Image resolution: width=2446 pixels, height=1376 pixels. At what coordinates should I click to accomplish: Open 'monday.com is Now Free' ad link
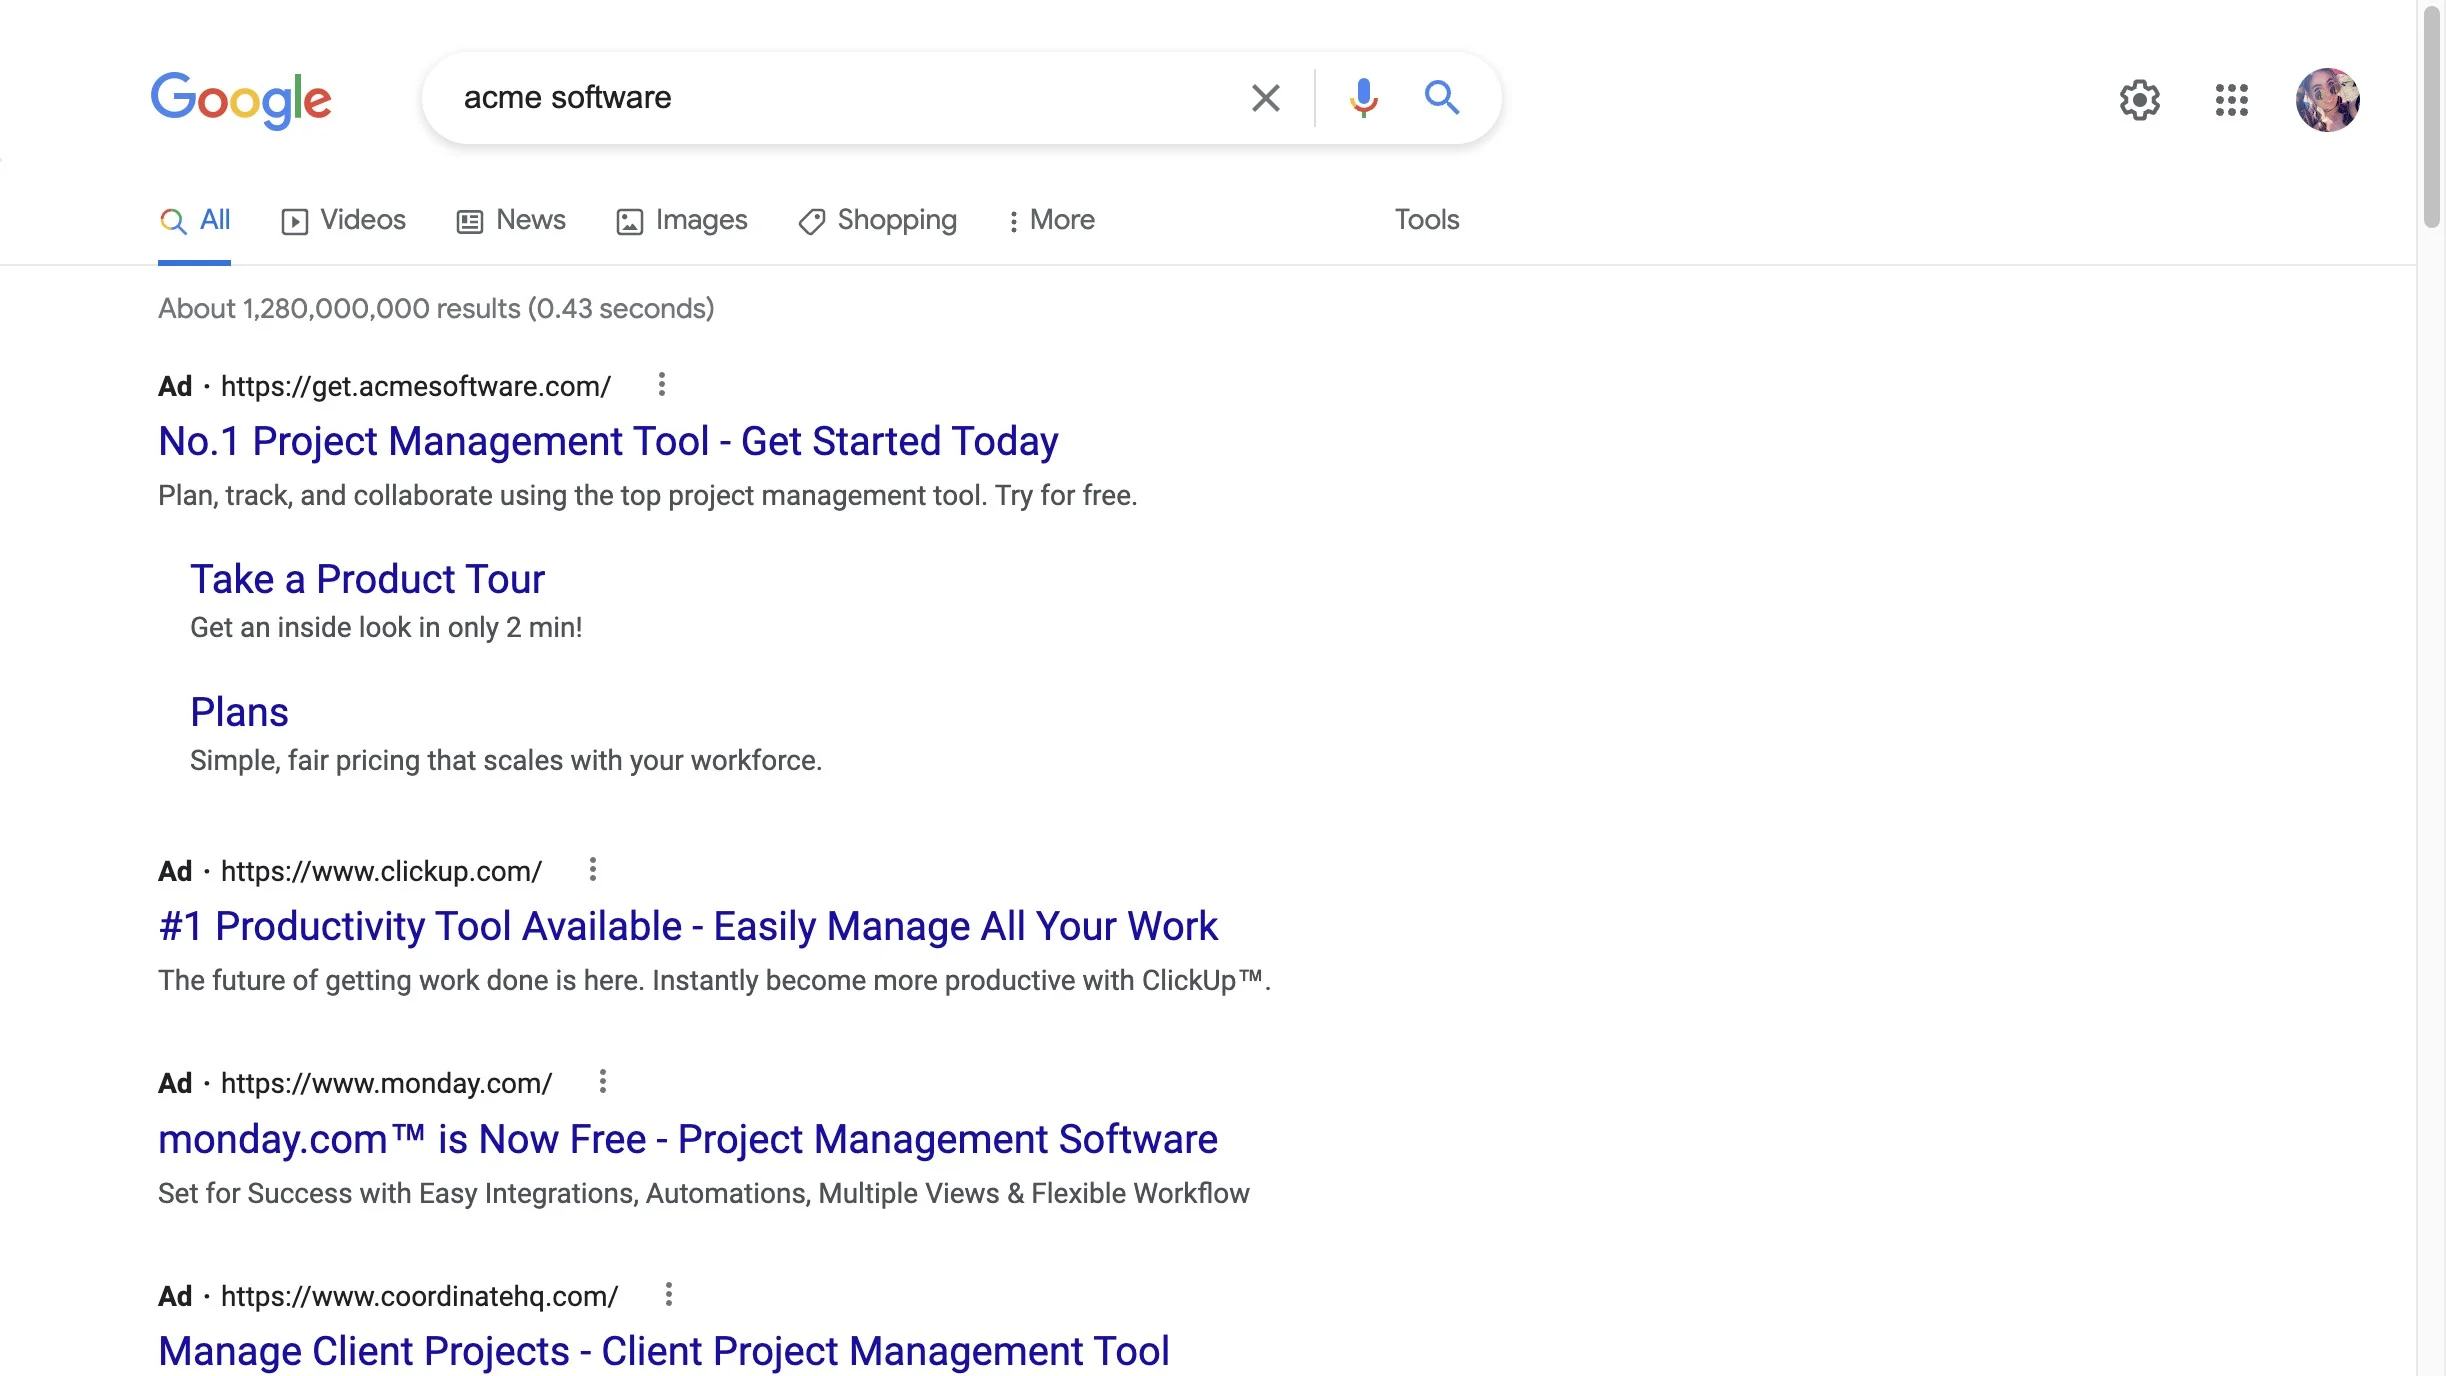(688, 1139)
